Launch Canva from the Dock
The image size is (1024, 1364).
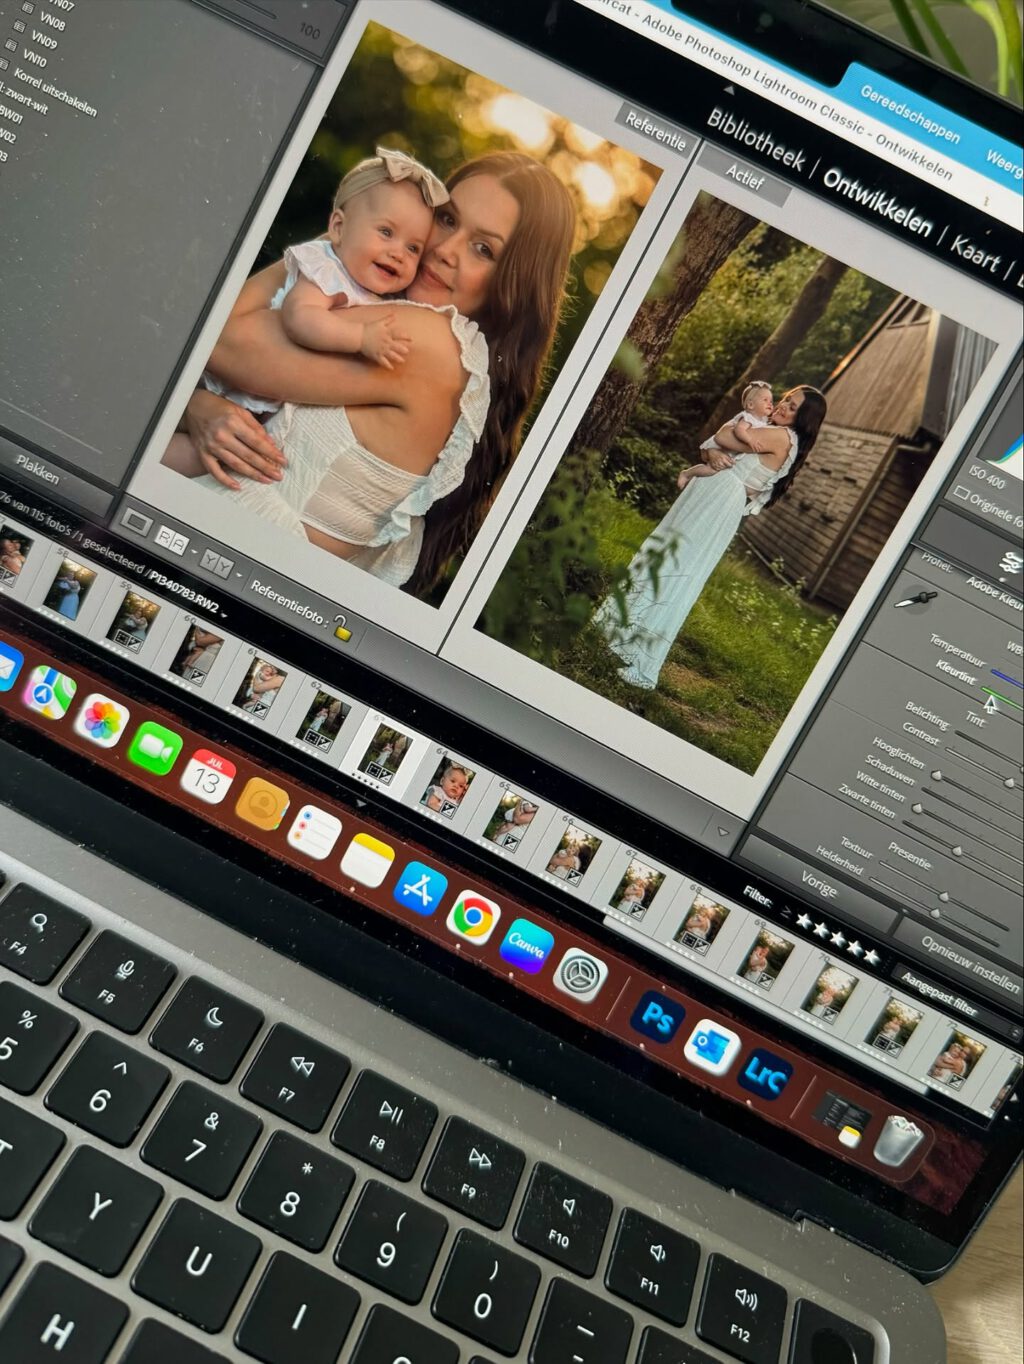[527, 944]
